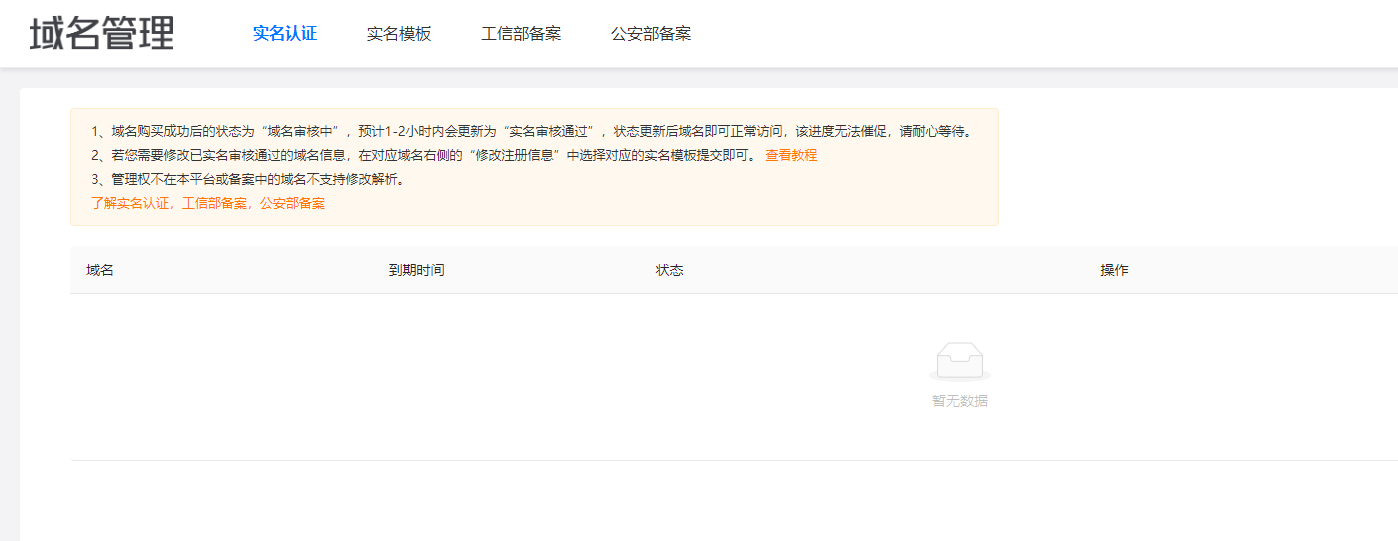Open the 实名模板 tab

click(399, 33)
